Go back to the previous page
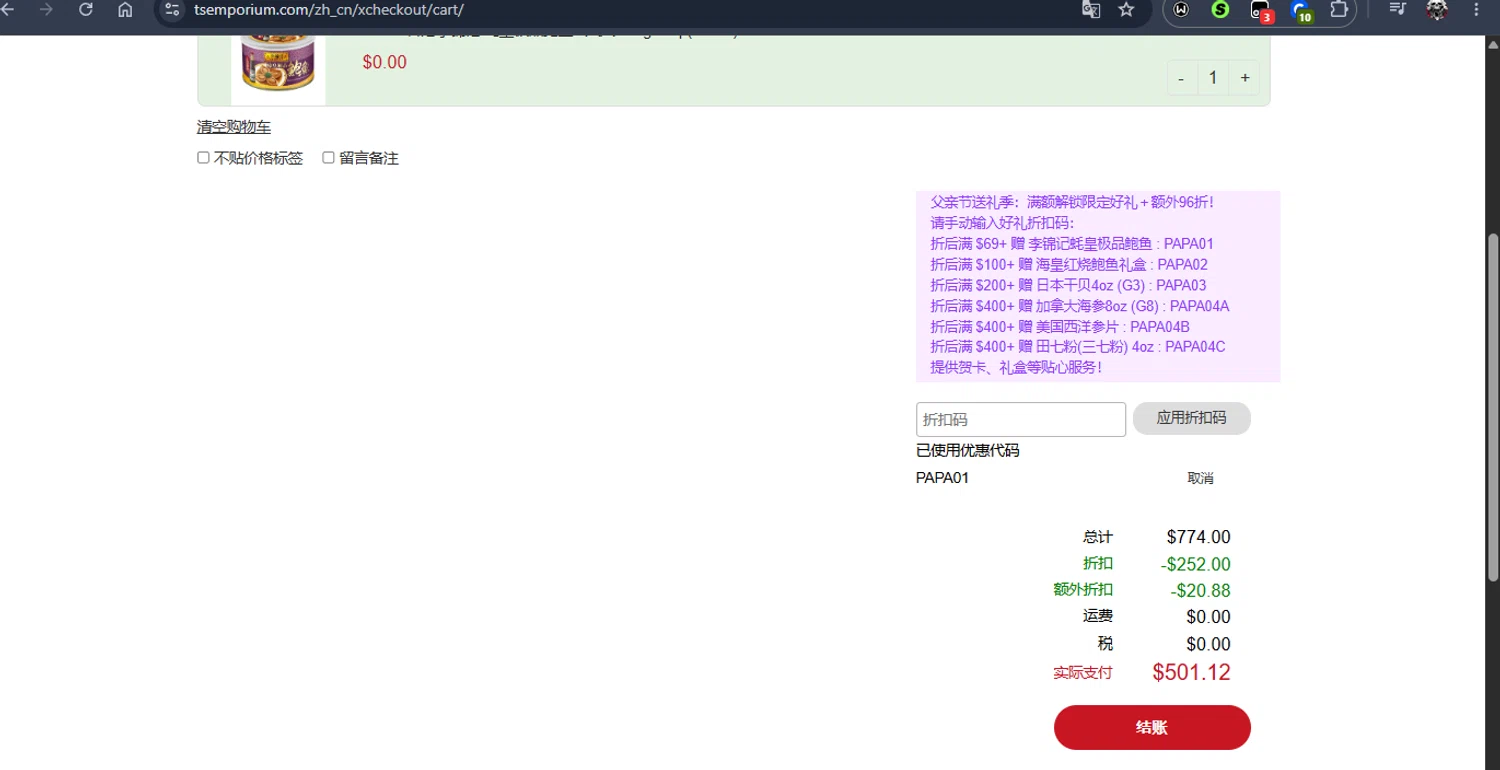 point(8,9)
